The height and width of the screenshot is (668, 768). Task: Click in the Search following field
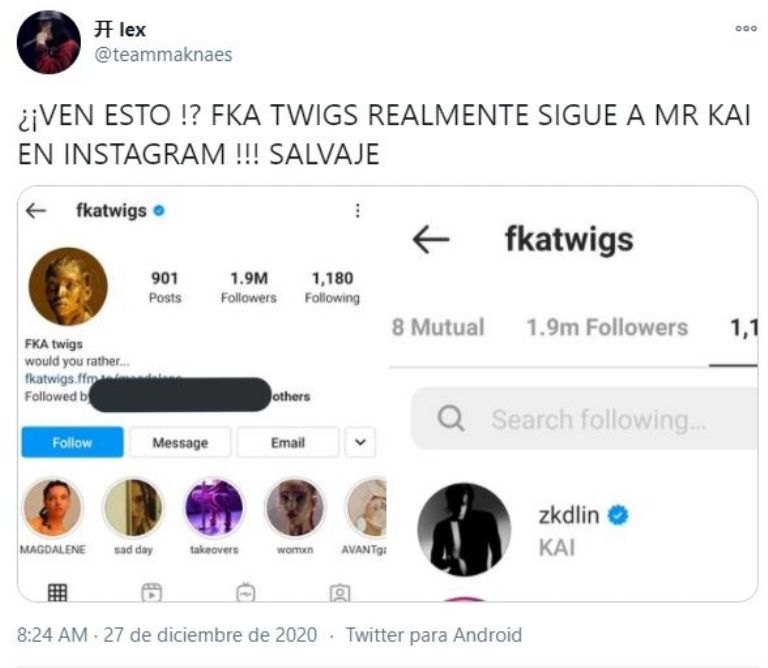click(585, 418)
